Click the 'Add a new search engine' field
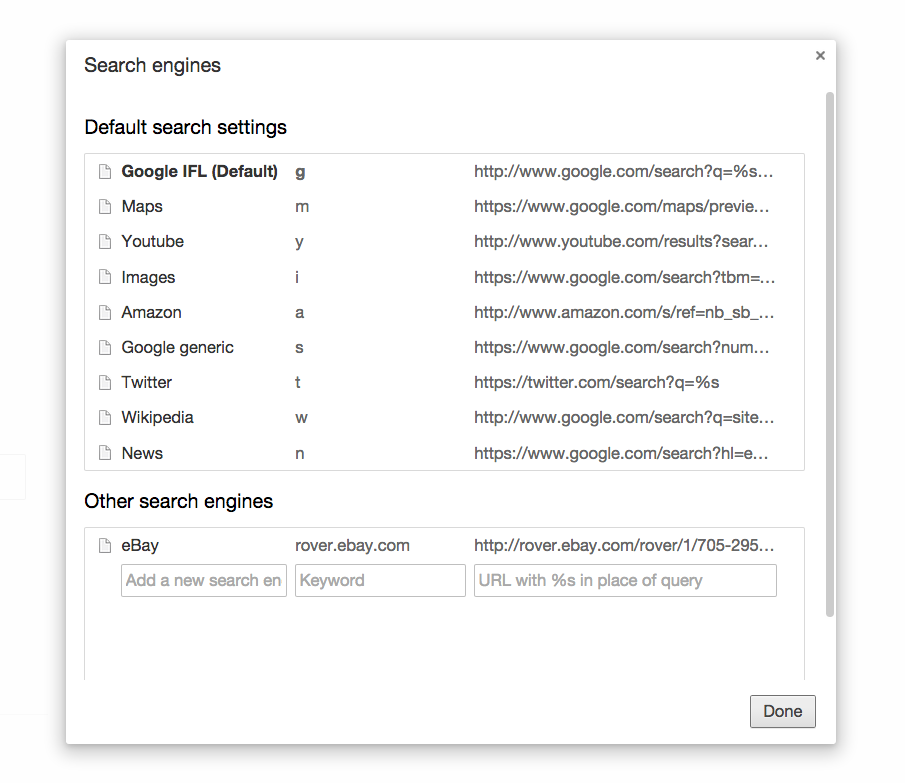 [x=203, y=580]
